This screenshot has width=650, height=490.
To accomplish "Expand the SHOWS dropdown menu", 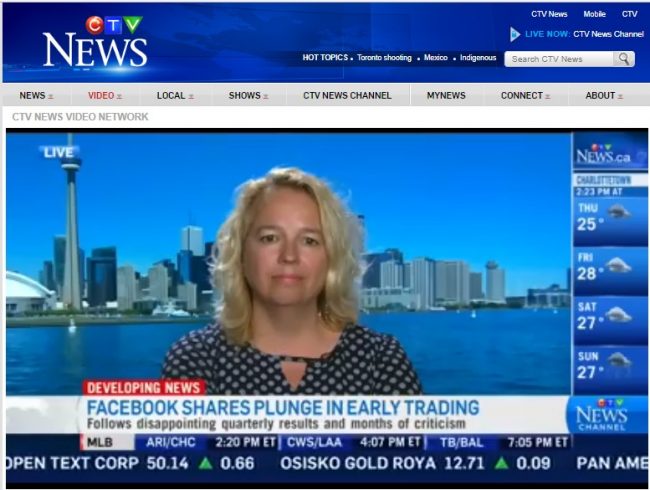I will coord(249,96).
